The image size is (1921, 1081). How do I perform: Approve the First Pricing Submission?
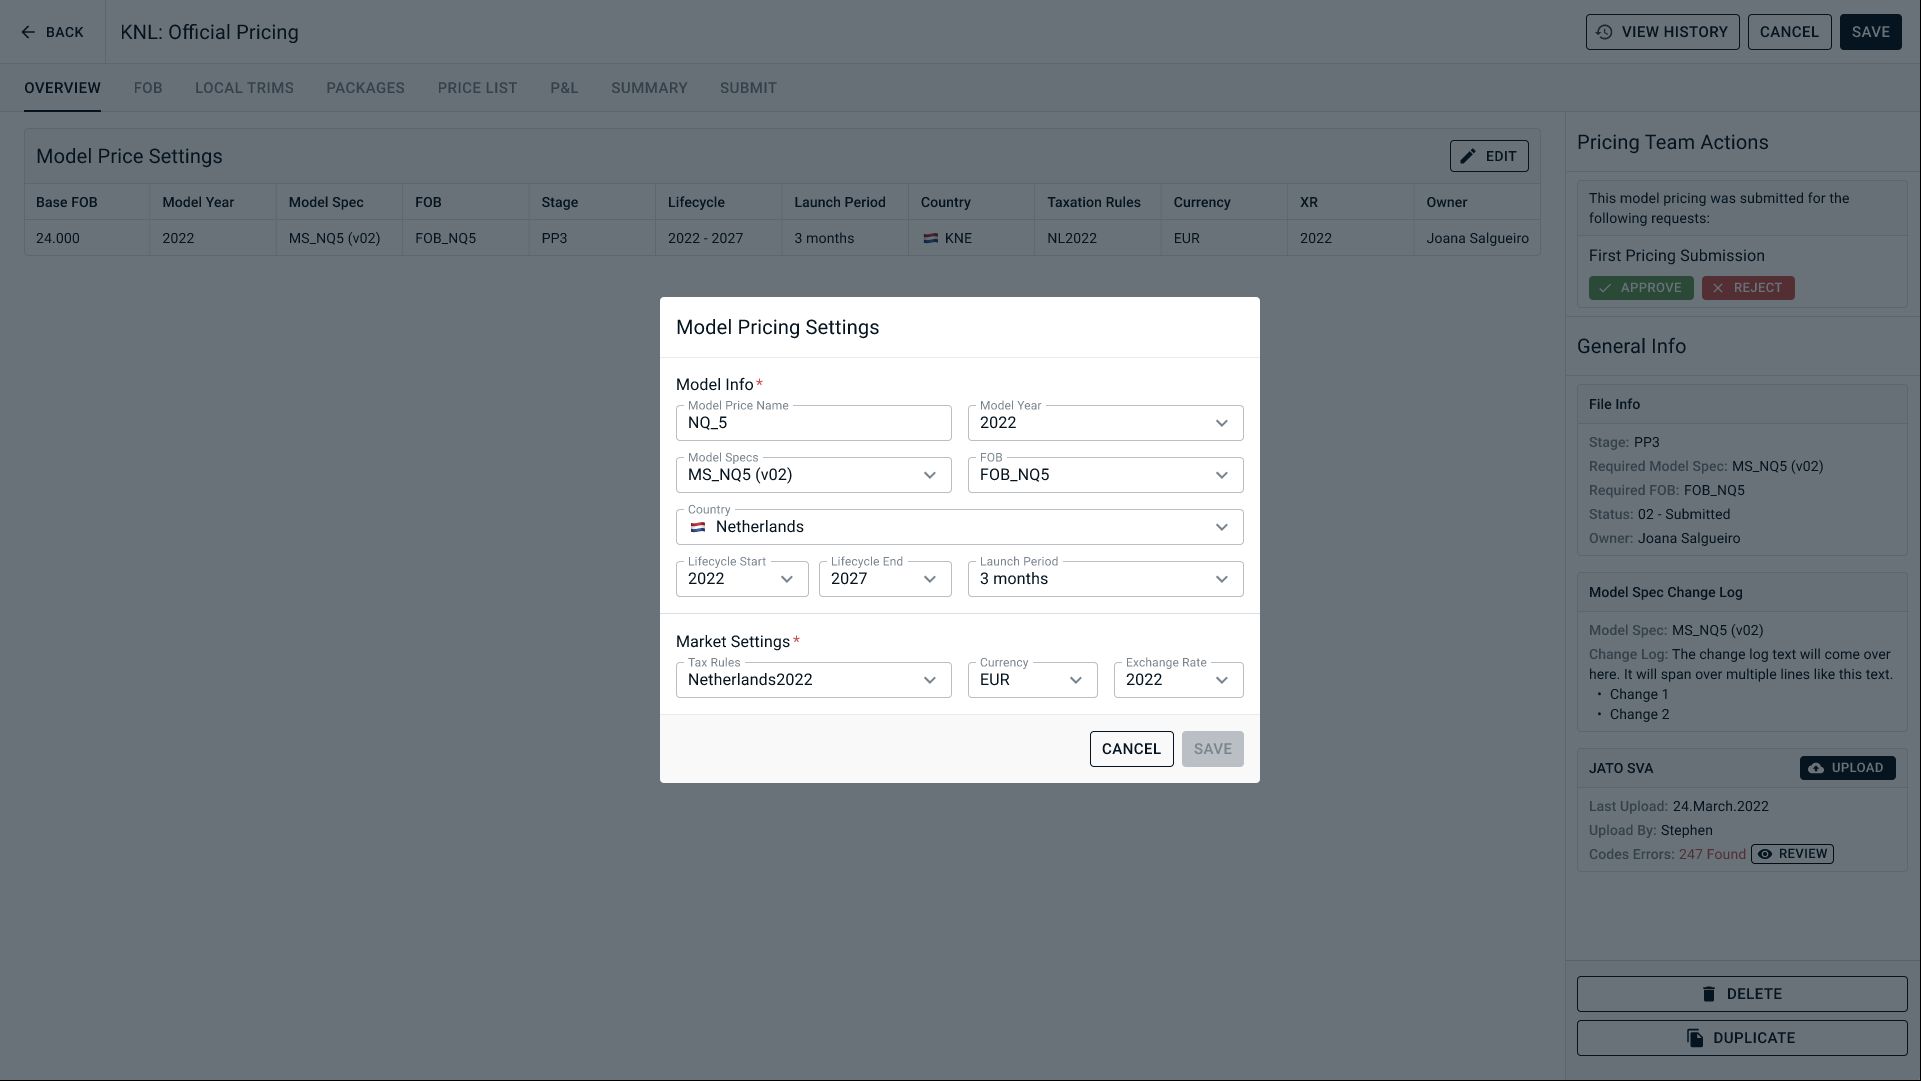1641,288
